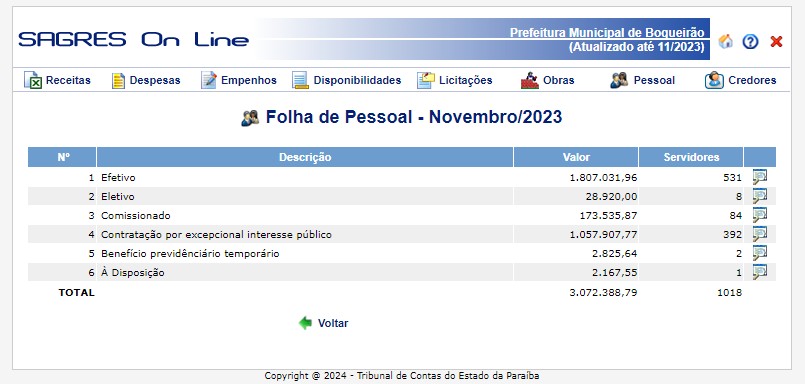
Task: Open details icon for Benefício previdenciário row
Action: point(760,253)
